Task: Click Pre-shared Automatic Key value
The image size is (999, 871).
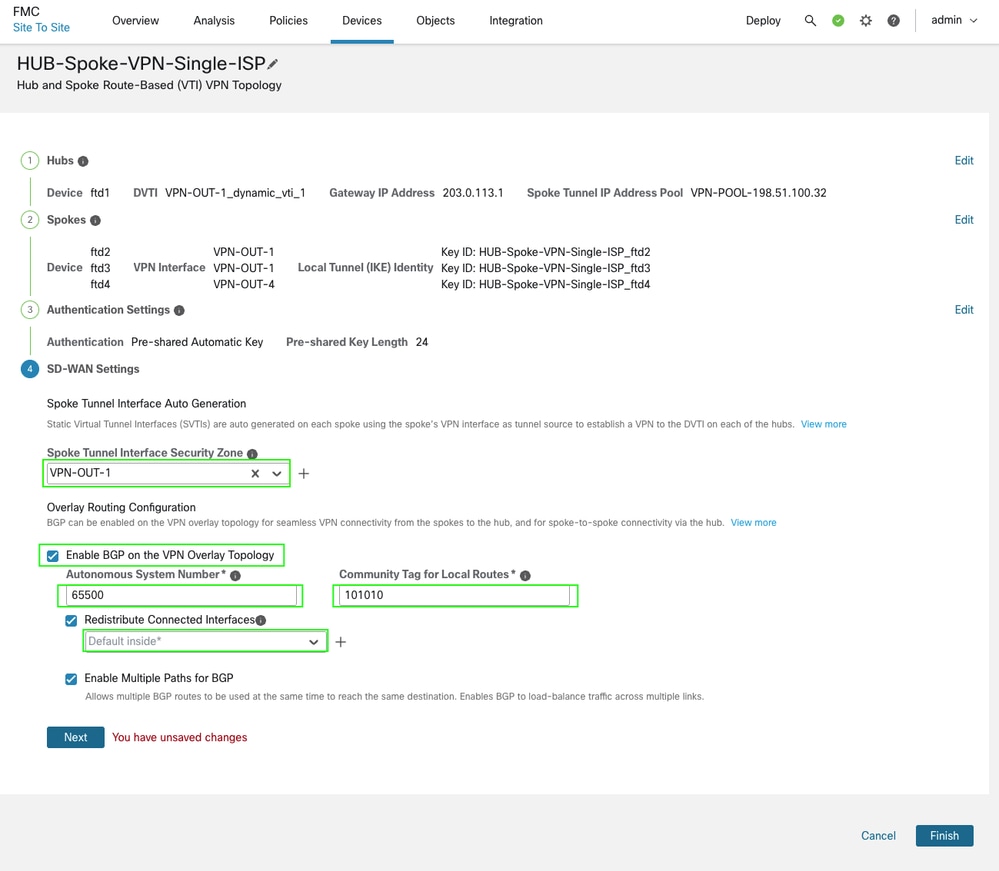Action: coord(197,342)
